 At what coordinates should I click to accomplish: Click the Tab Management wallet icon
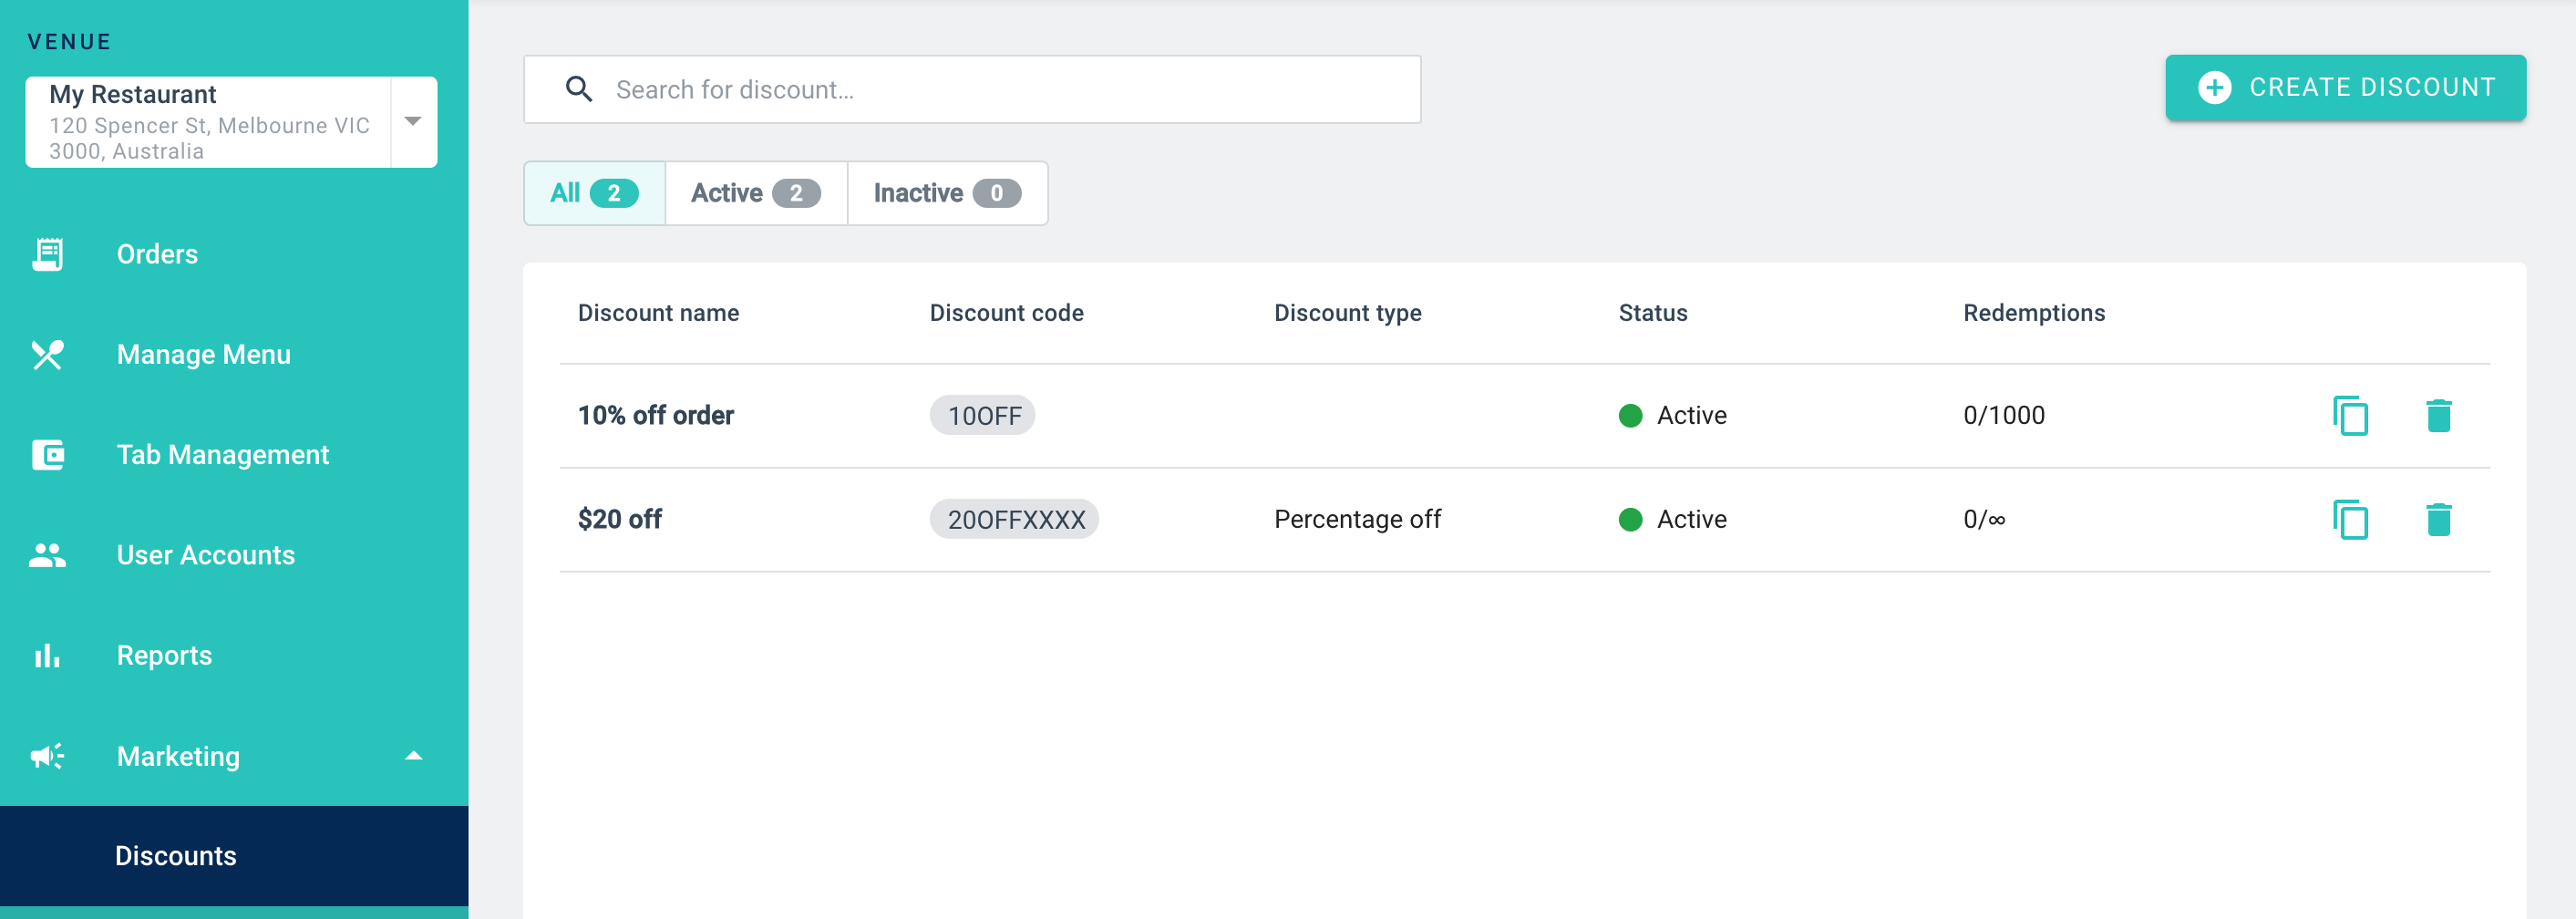[47, 455]
